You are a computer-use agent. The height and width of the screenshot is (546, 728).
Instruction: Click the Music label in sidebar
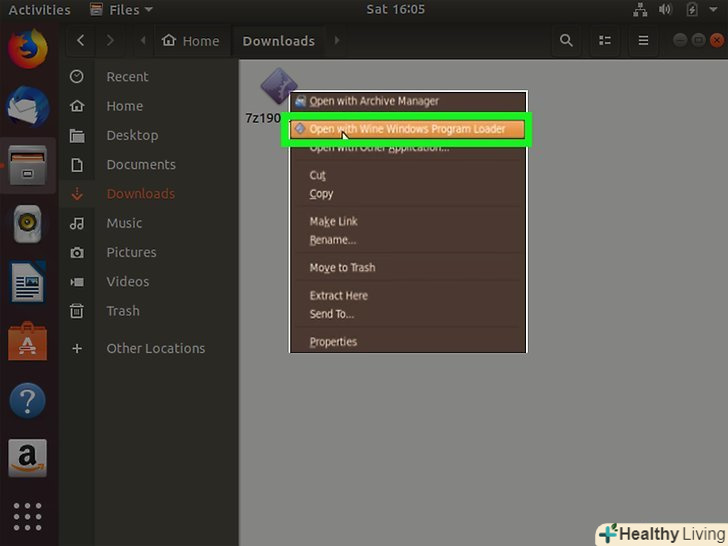pos(124,223)
